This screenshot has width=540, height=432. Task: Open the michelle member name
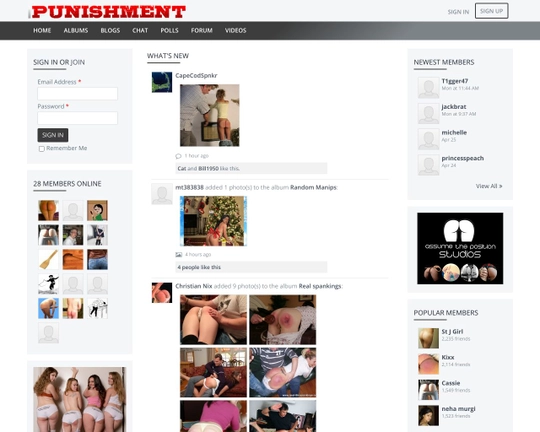pyautogui.click(x=454, y=133)
